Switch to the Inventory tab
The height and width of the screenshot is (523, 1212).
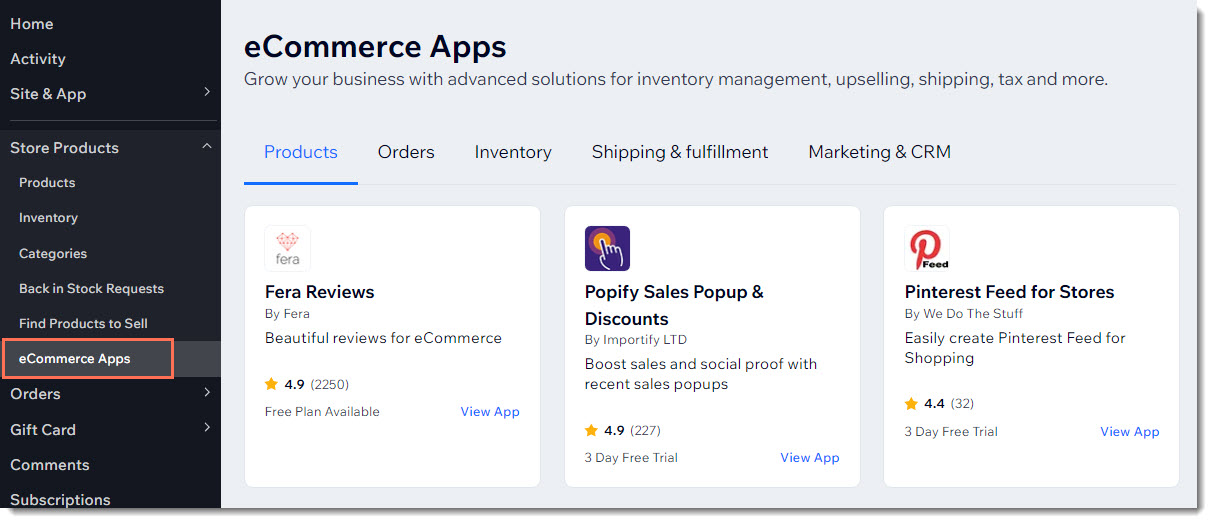[513, 152]
